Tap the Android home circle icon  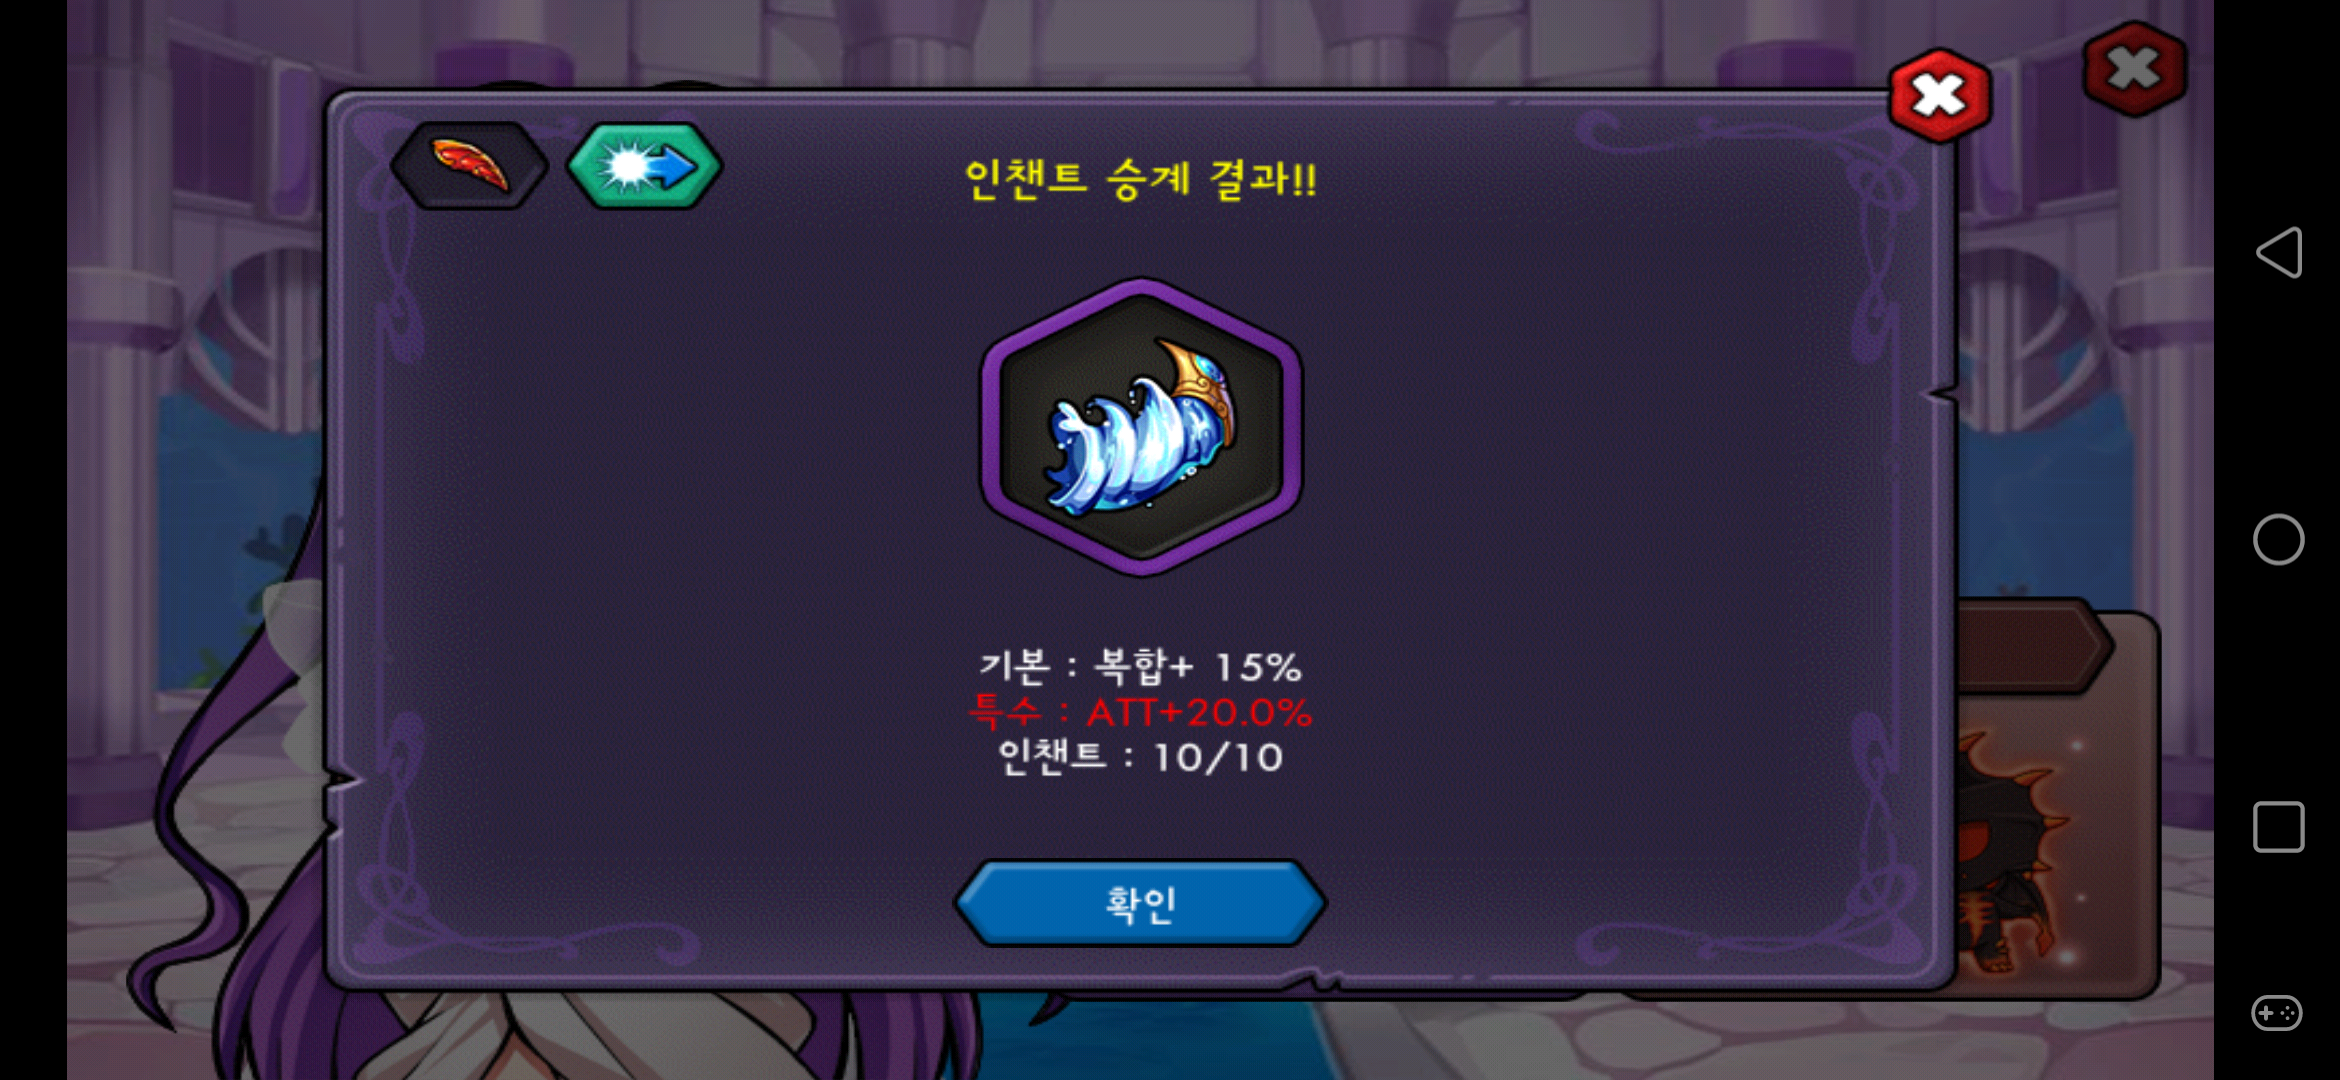coord(2279,540)
